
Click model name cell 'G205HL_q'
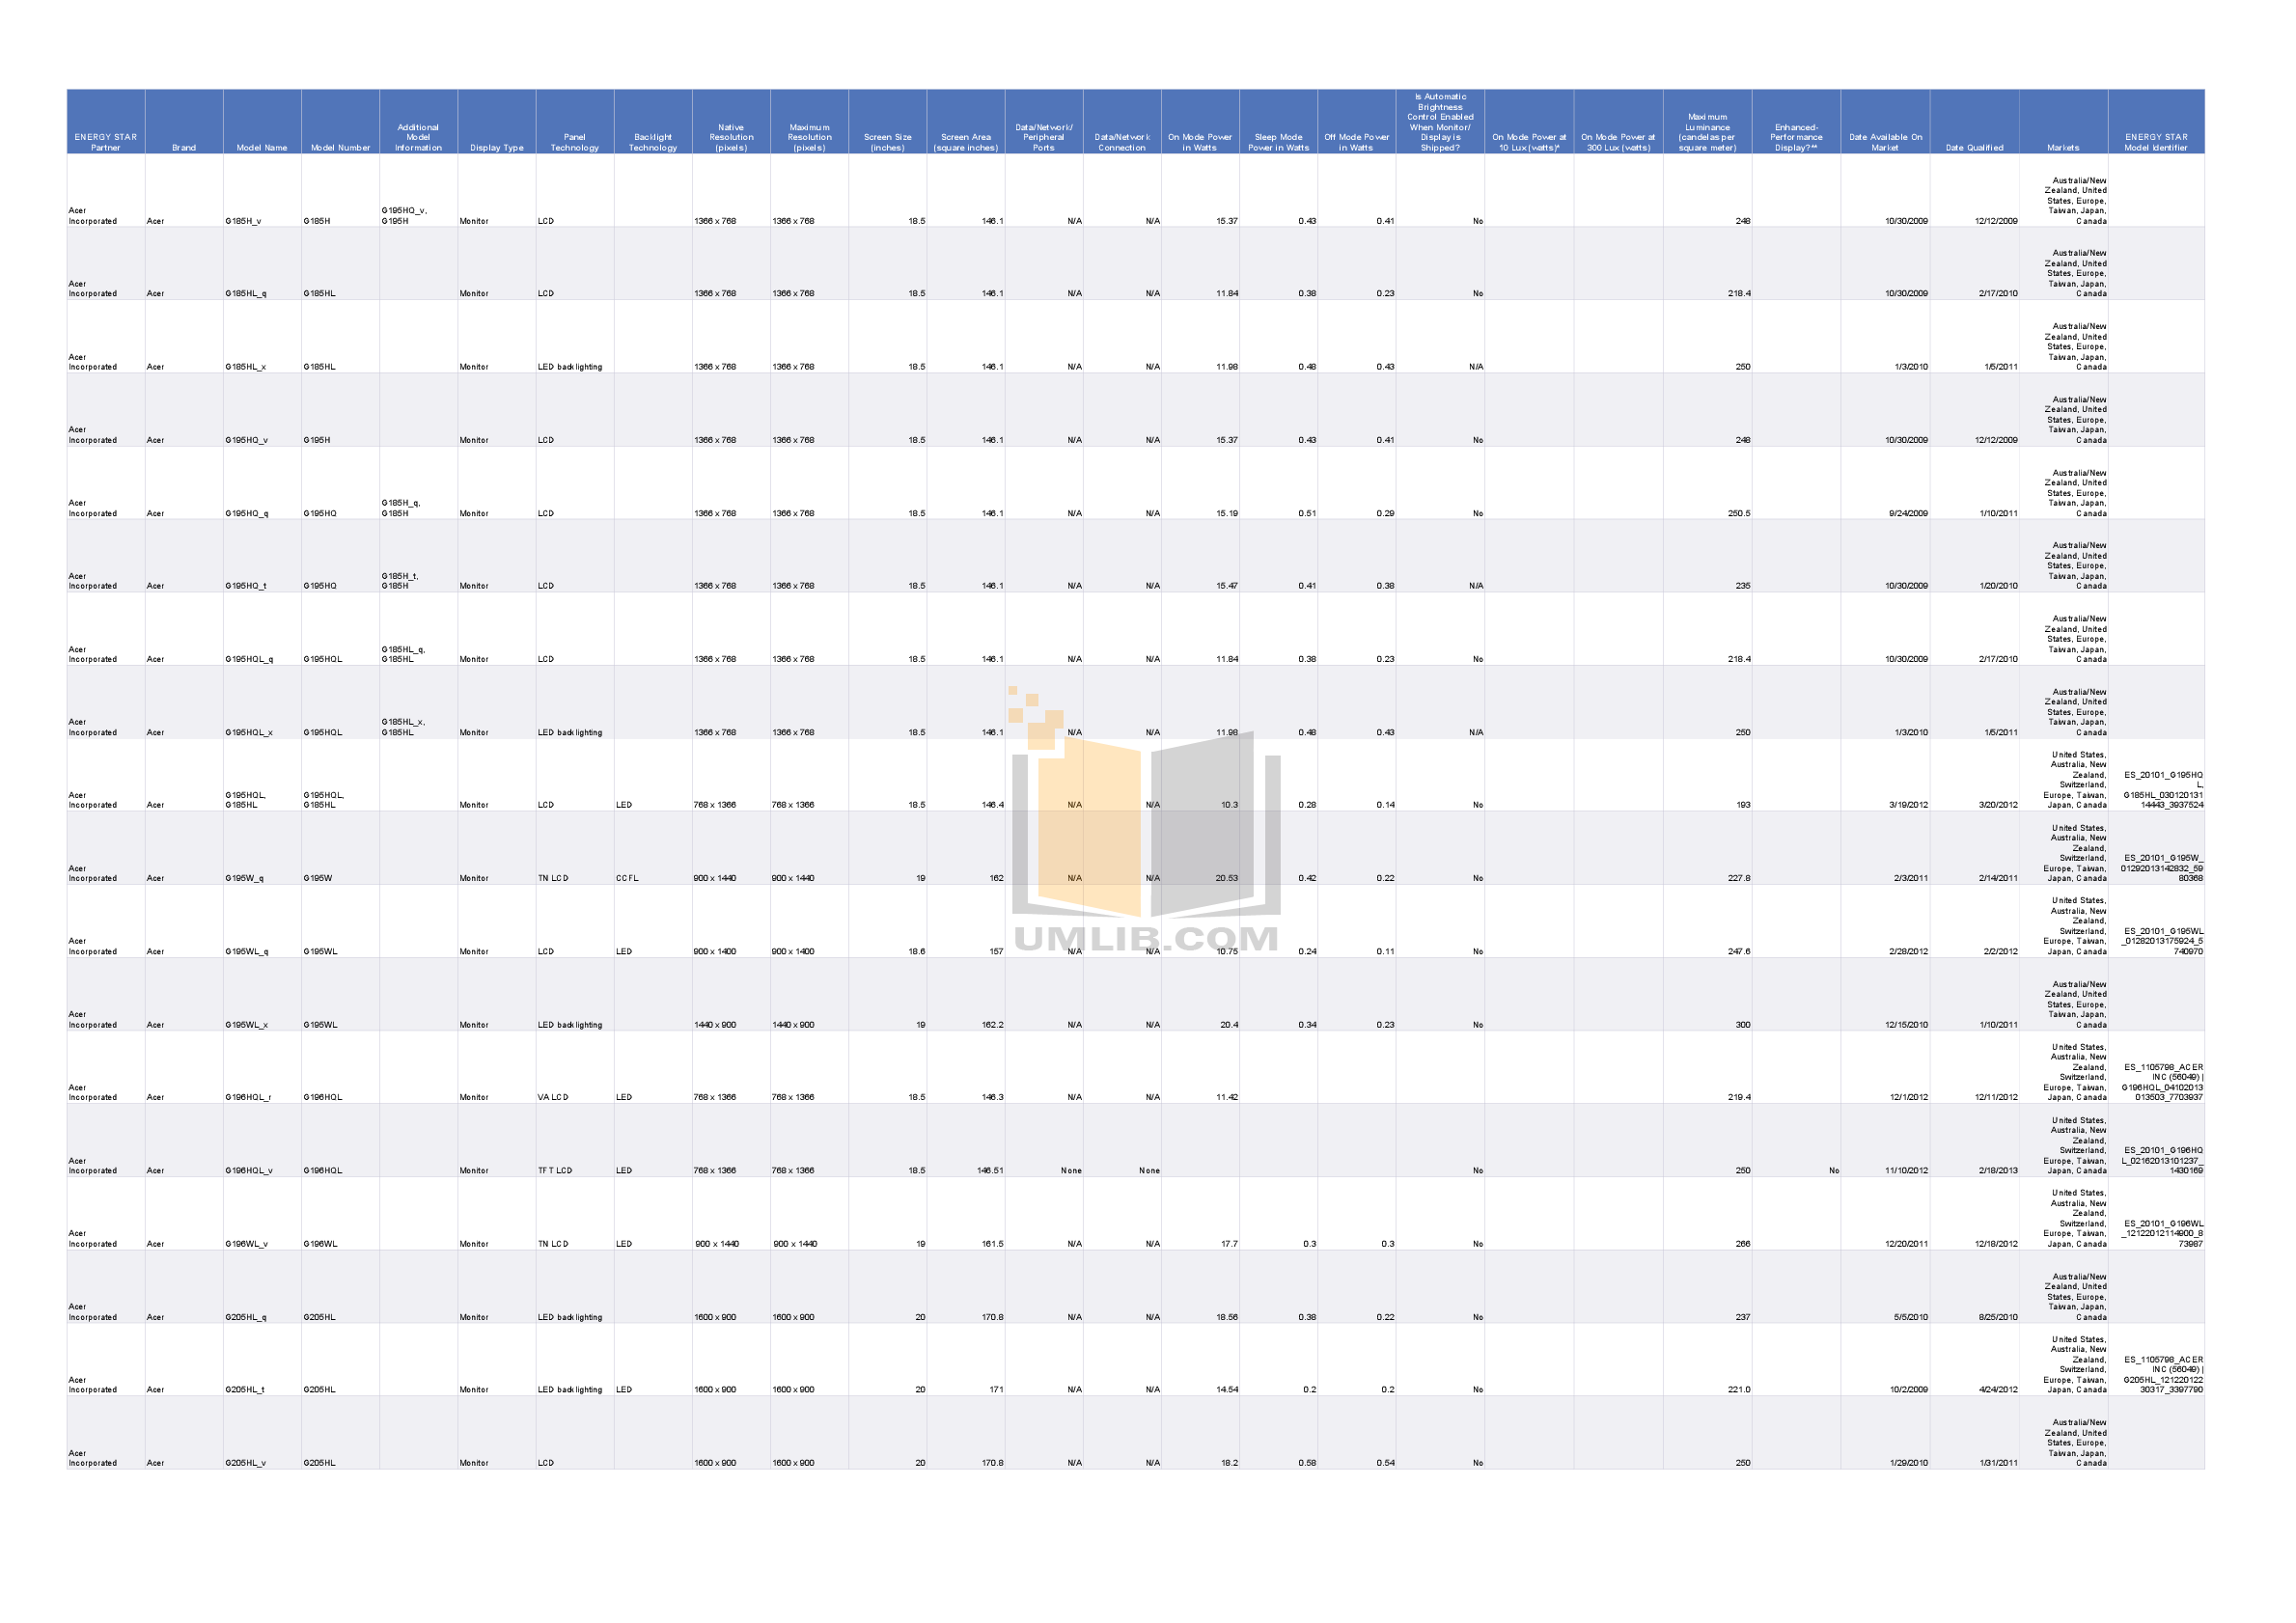[246, 1317]
